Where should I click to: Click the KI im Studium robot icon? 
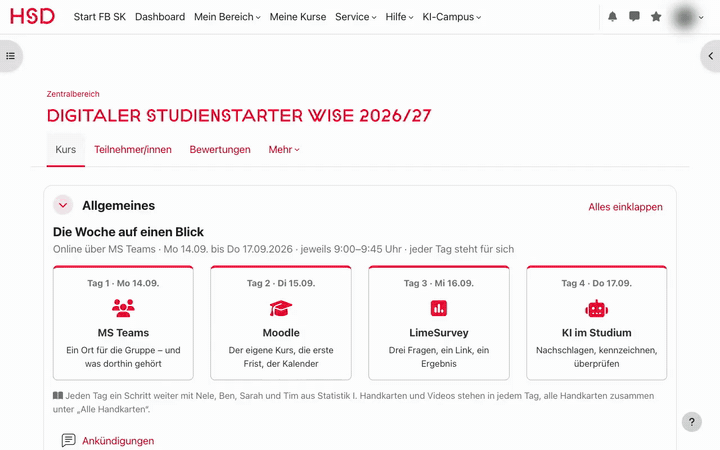click(596, 309)
